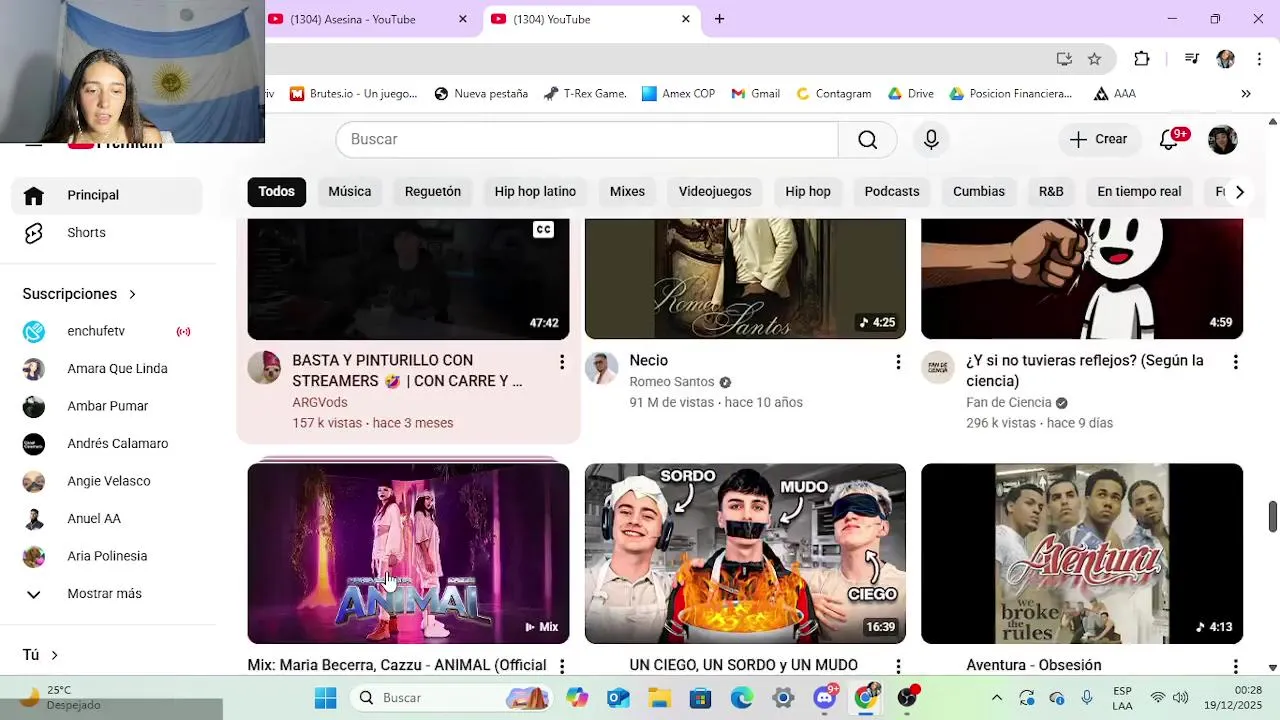1280x720 pixels.
Task: Open the Windows Start menu
Action: pos(326,698)
